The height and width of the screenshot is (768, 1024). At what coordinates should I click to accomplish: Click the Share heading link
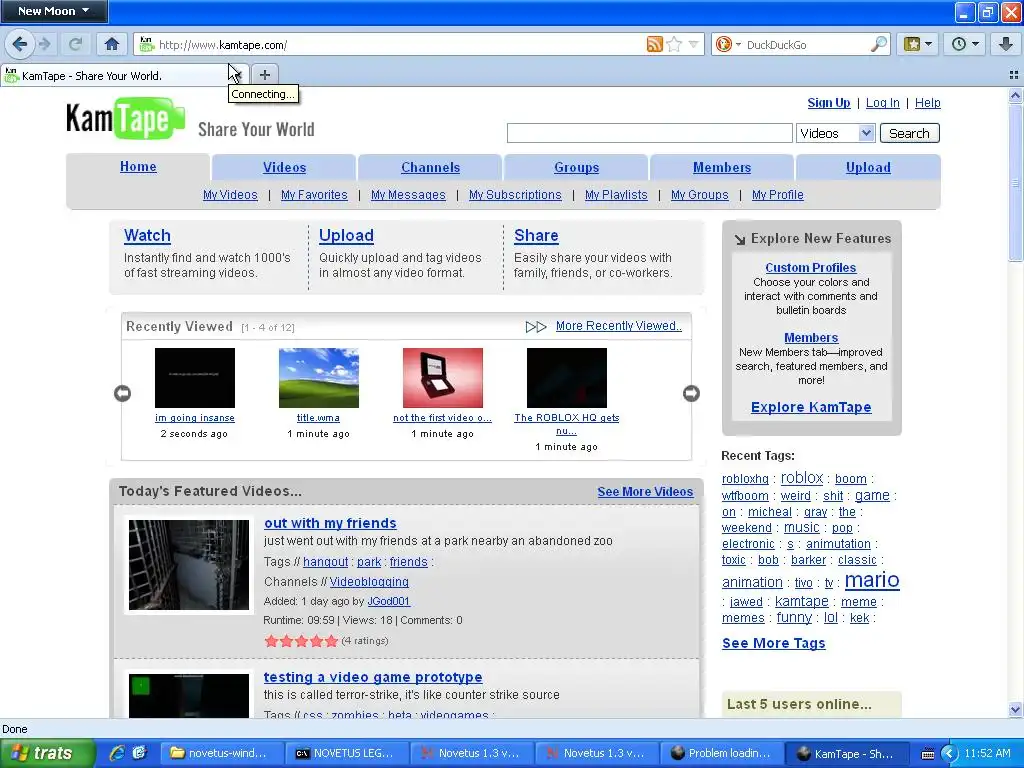click(x=536, y=235)
